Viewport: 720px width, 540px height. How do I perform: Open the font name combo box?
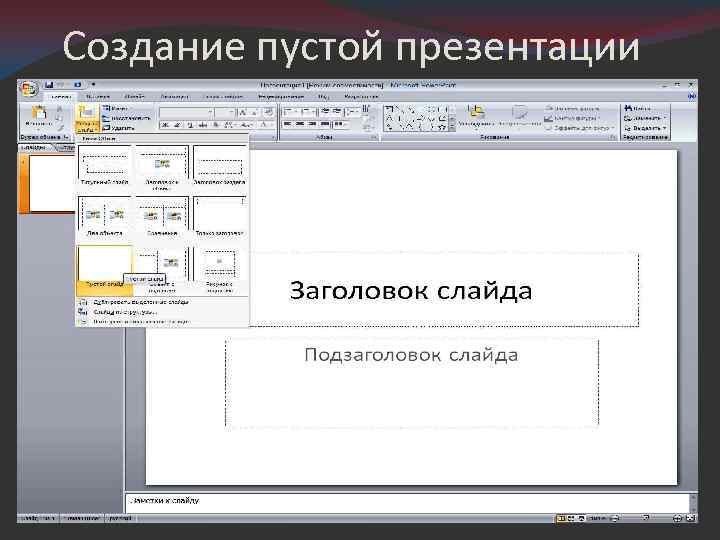coord(186,112)
